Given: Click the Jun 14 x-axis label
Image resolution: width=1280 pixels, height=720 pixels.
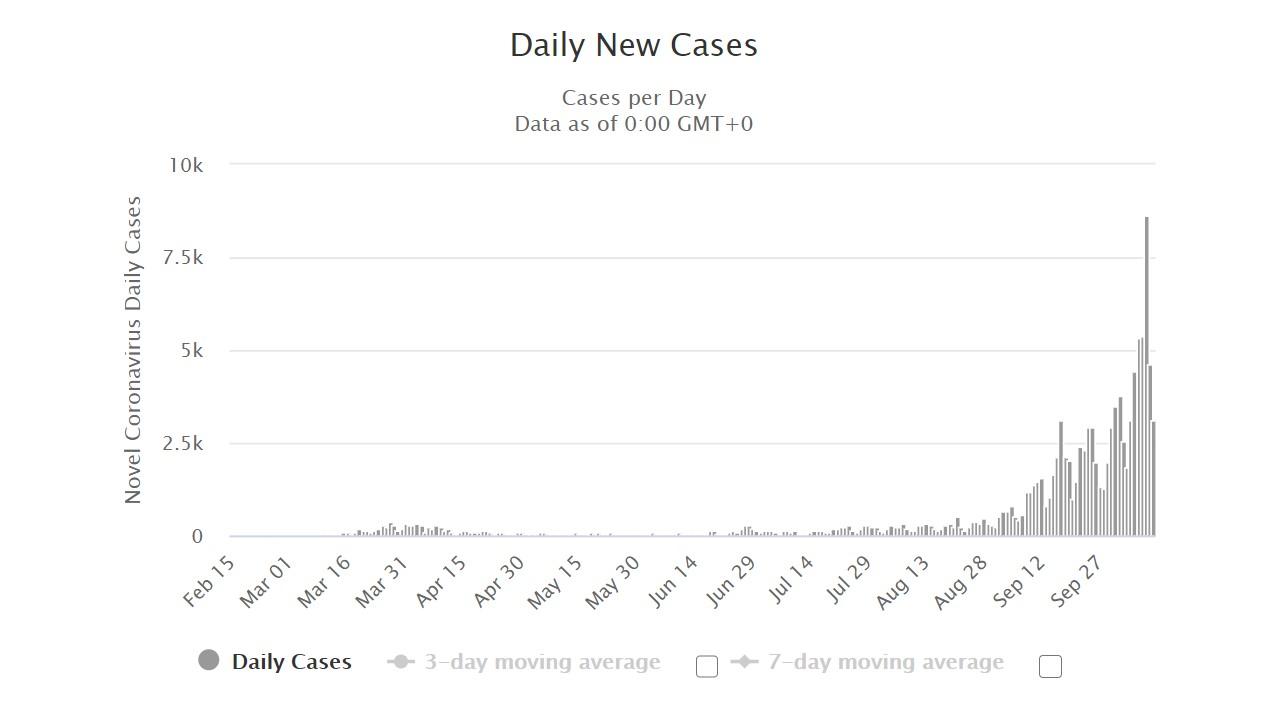Looking at the screenshot, I should point(674,581).
